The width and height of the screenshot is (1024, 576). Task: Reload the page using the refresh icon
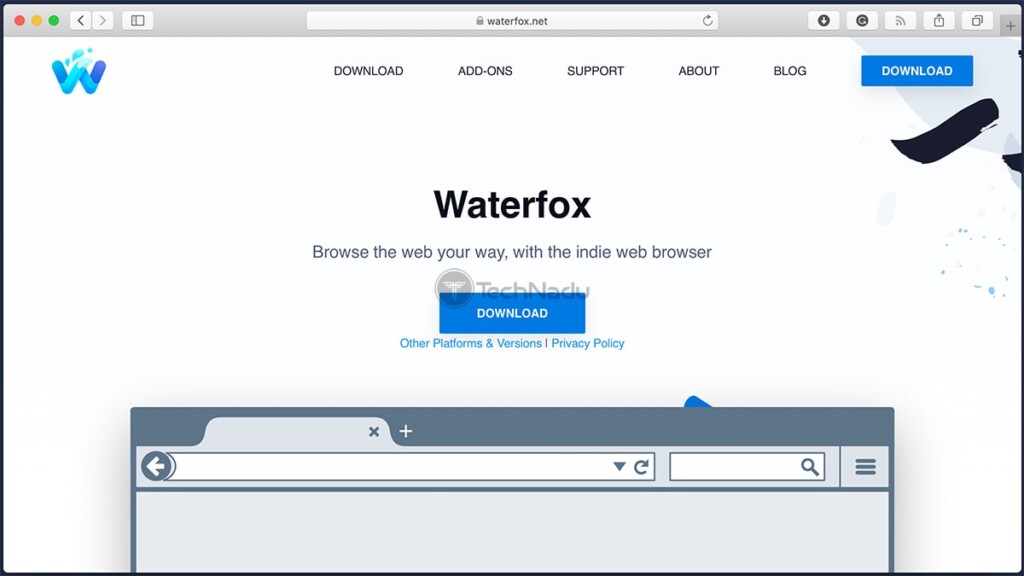click(x=707, y=21)
